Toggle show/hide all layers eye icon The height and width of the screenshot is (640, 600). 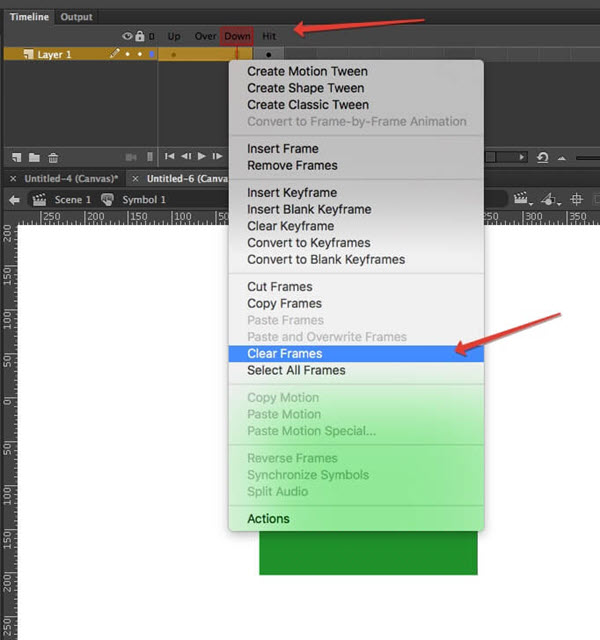(127, 36)
